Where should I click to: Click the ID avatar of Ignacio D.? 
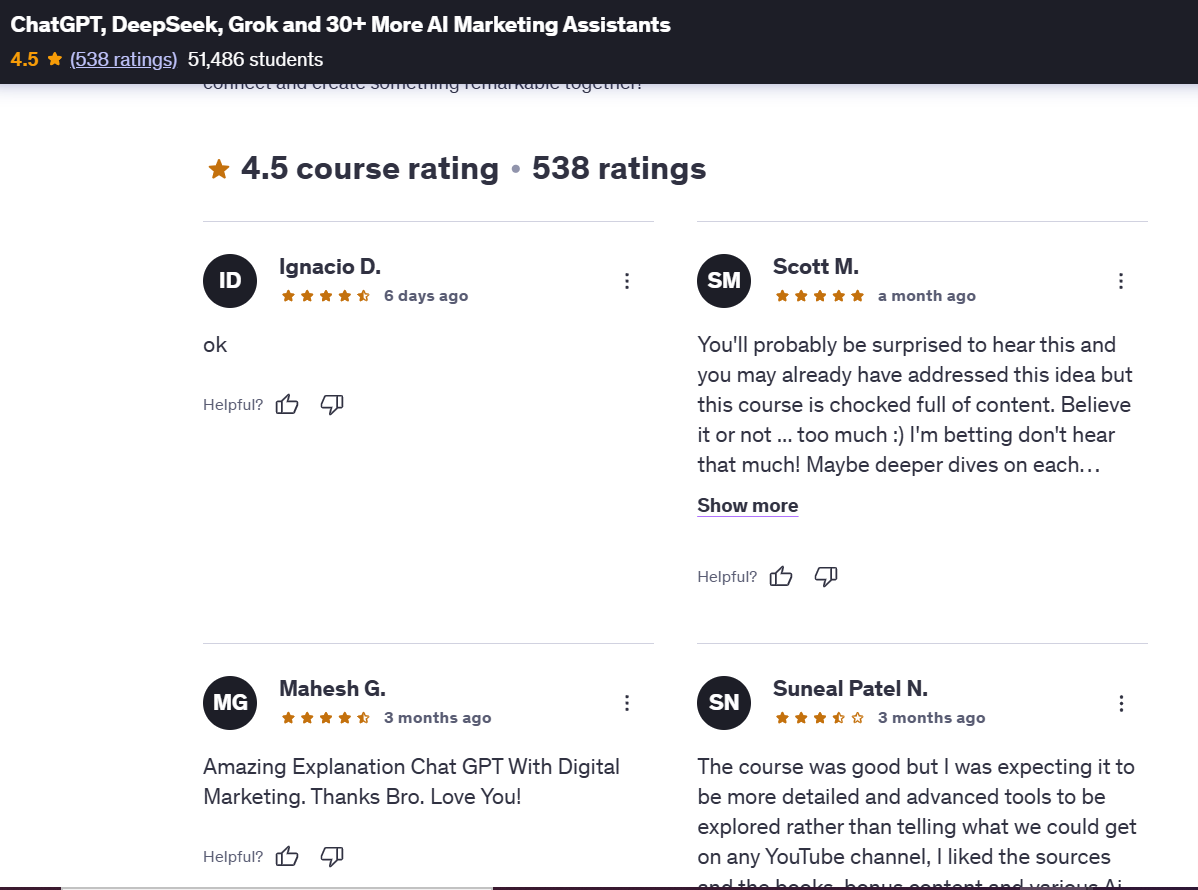coord(230,281)
